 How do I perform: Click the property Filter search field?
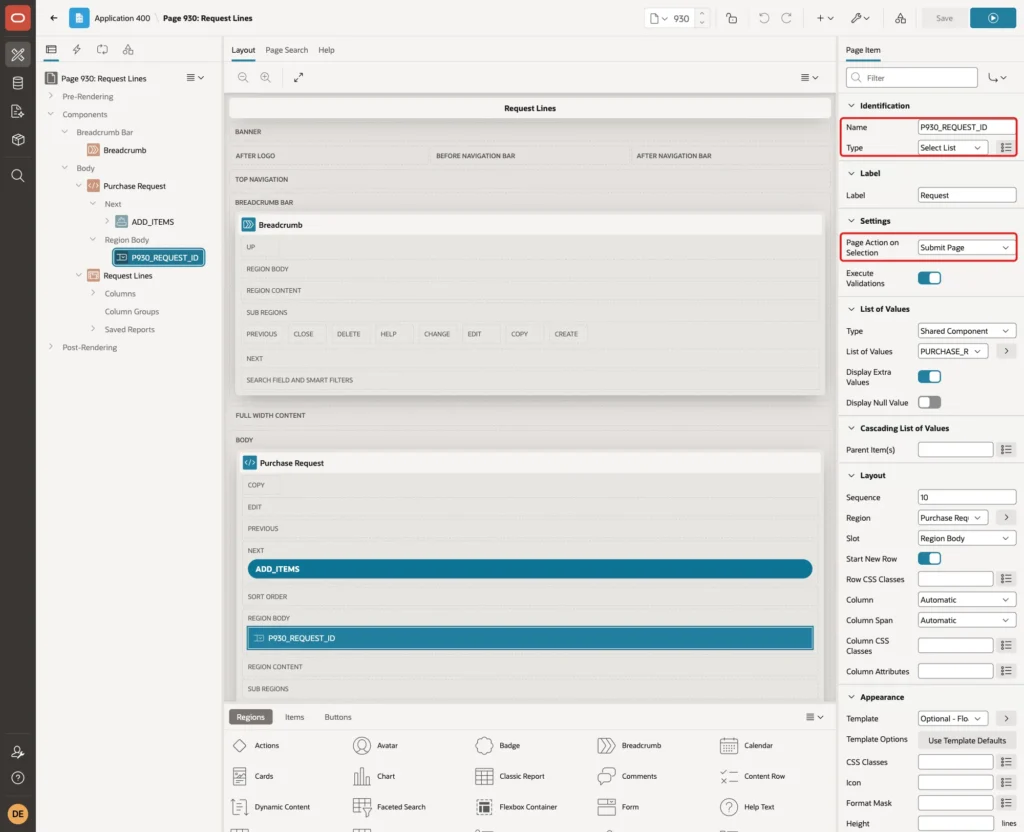click(912, 78)
